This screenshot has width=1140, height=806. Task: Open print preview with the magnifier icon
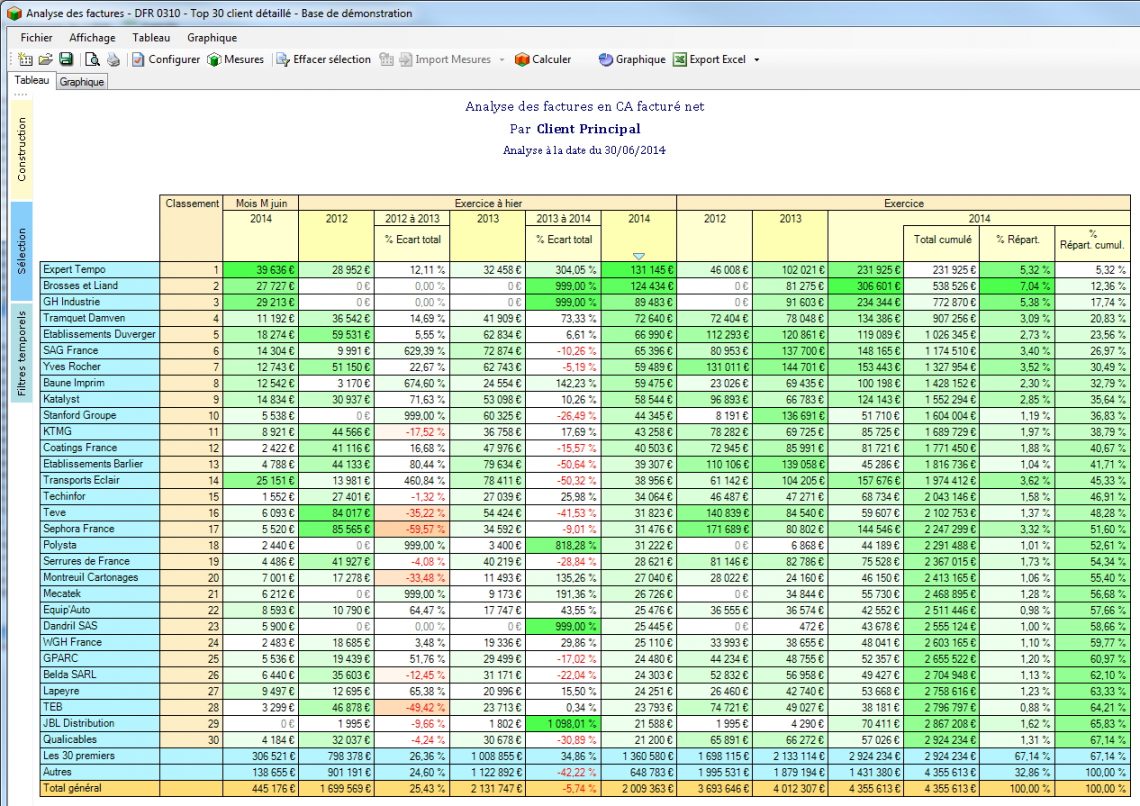pos(92,60)
